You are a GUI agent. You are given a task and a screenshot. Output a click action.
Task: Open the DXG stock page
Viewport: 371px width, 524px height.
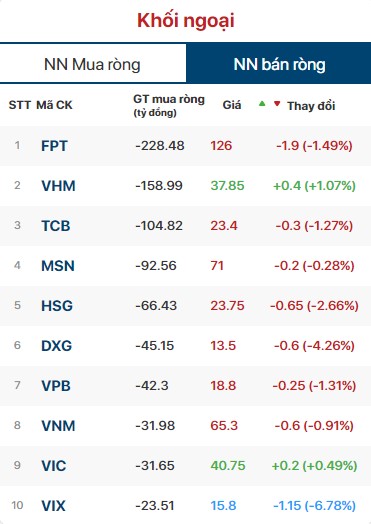(56, 346)
